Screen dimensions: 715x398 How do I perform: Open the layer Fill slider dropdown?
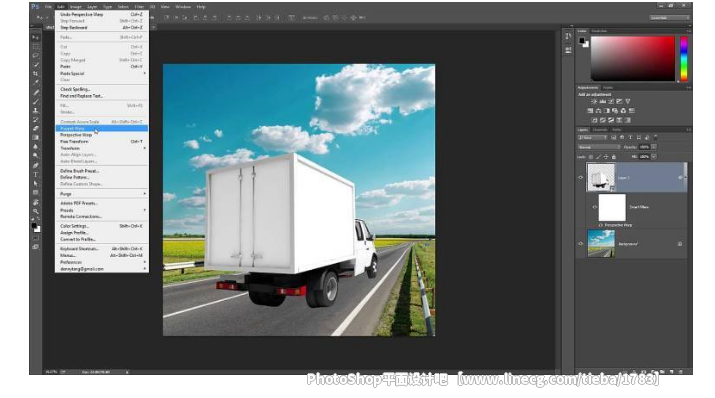(654, 156)
